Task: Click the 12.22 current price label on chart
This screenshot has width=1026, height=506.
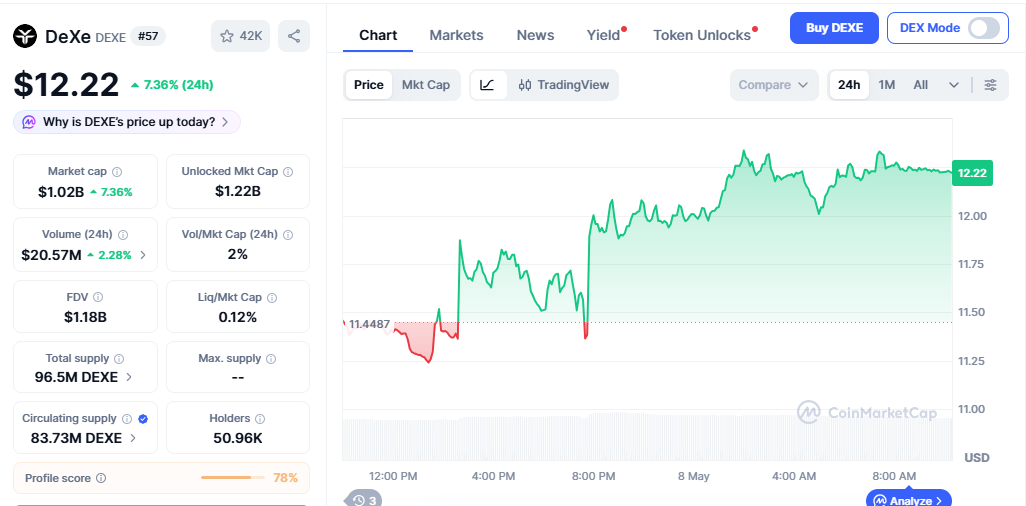Action: tap(972, 173)
